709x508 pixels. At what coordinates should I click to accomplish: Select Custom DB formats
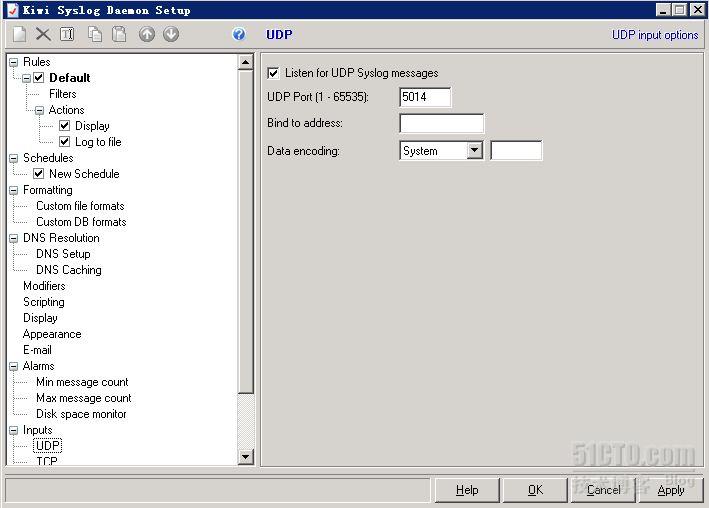pos(81,222)
